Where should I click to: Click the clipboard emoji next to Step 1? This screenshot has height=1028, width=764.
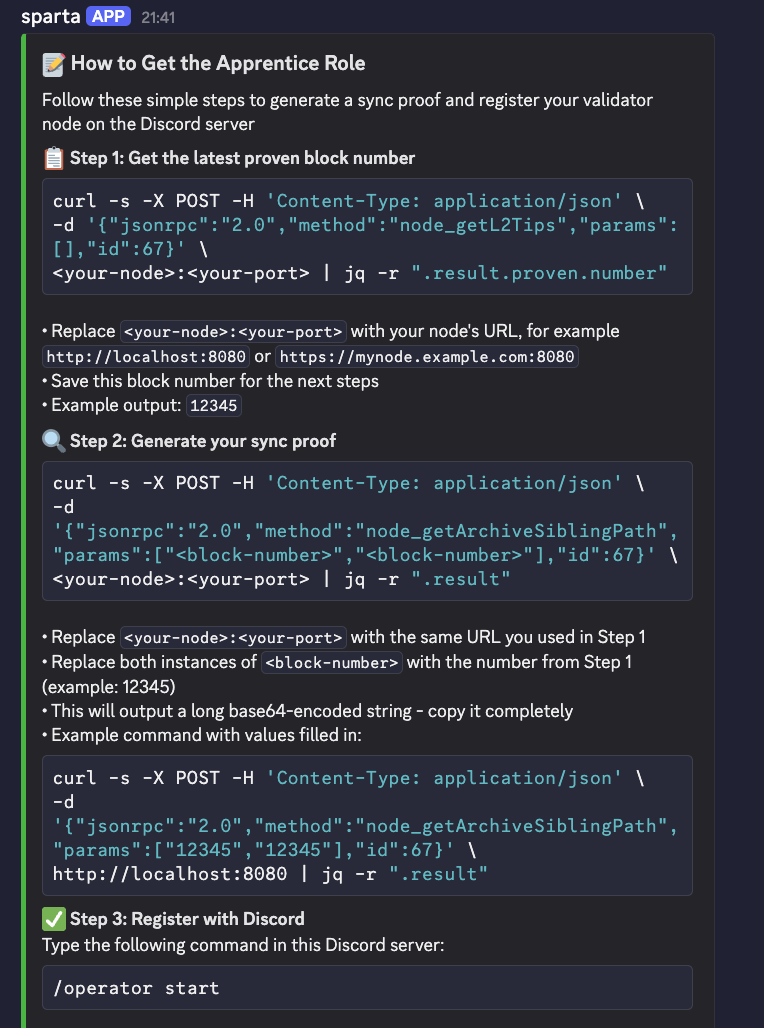54,158
